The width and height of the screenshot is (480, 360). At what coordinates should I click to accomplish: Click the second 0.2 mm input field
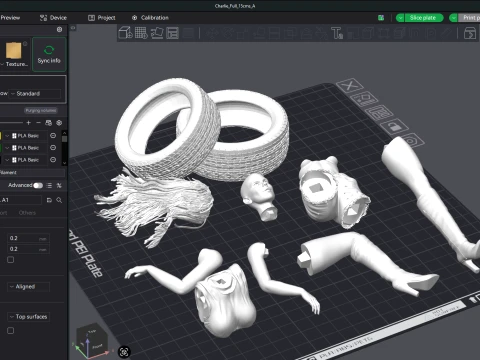tap(29, 249)
